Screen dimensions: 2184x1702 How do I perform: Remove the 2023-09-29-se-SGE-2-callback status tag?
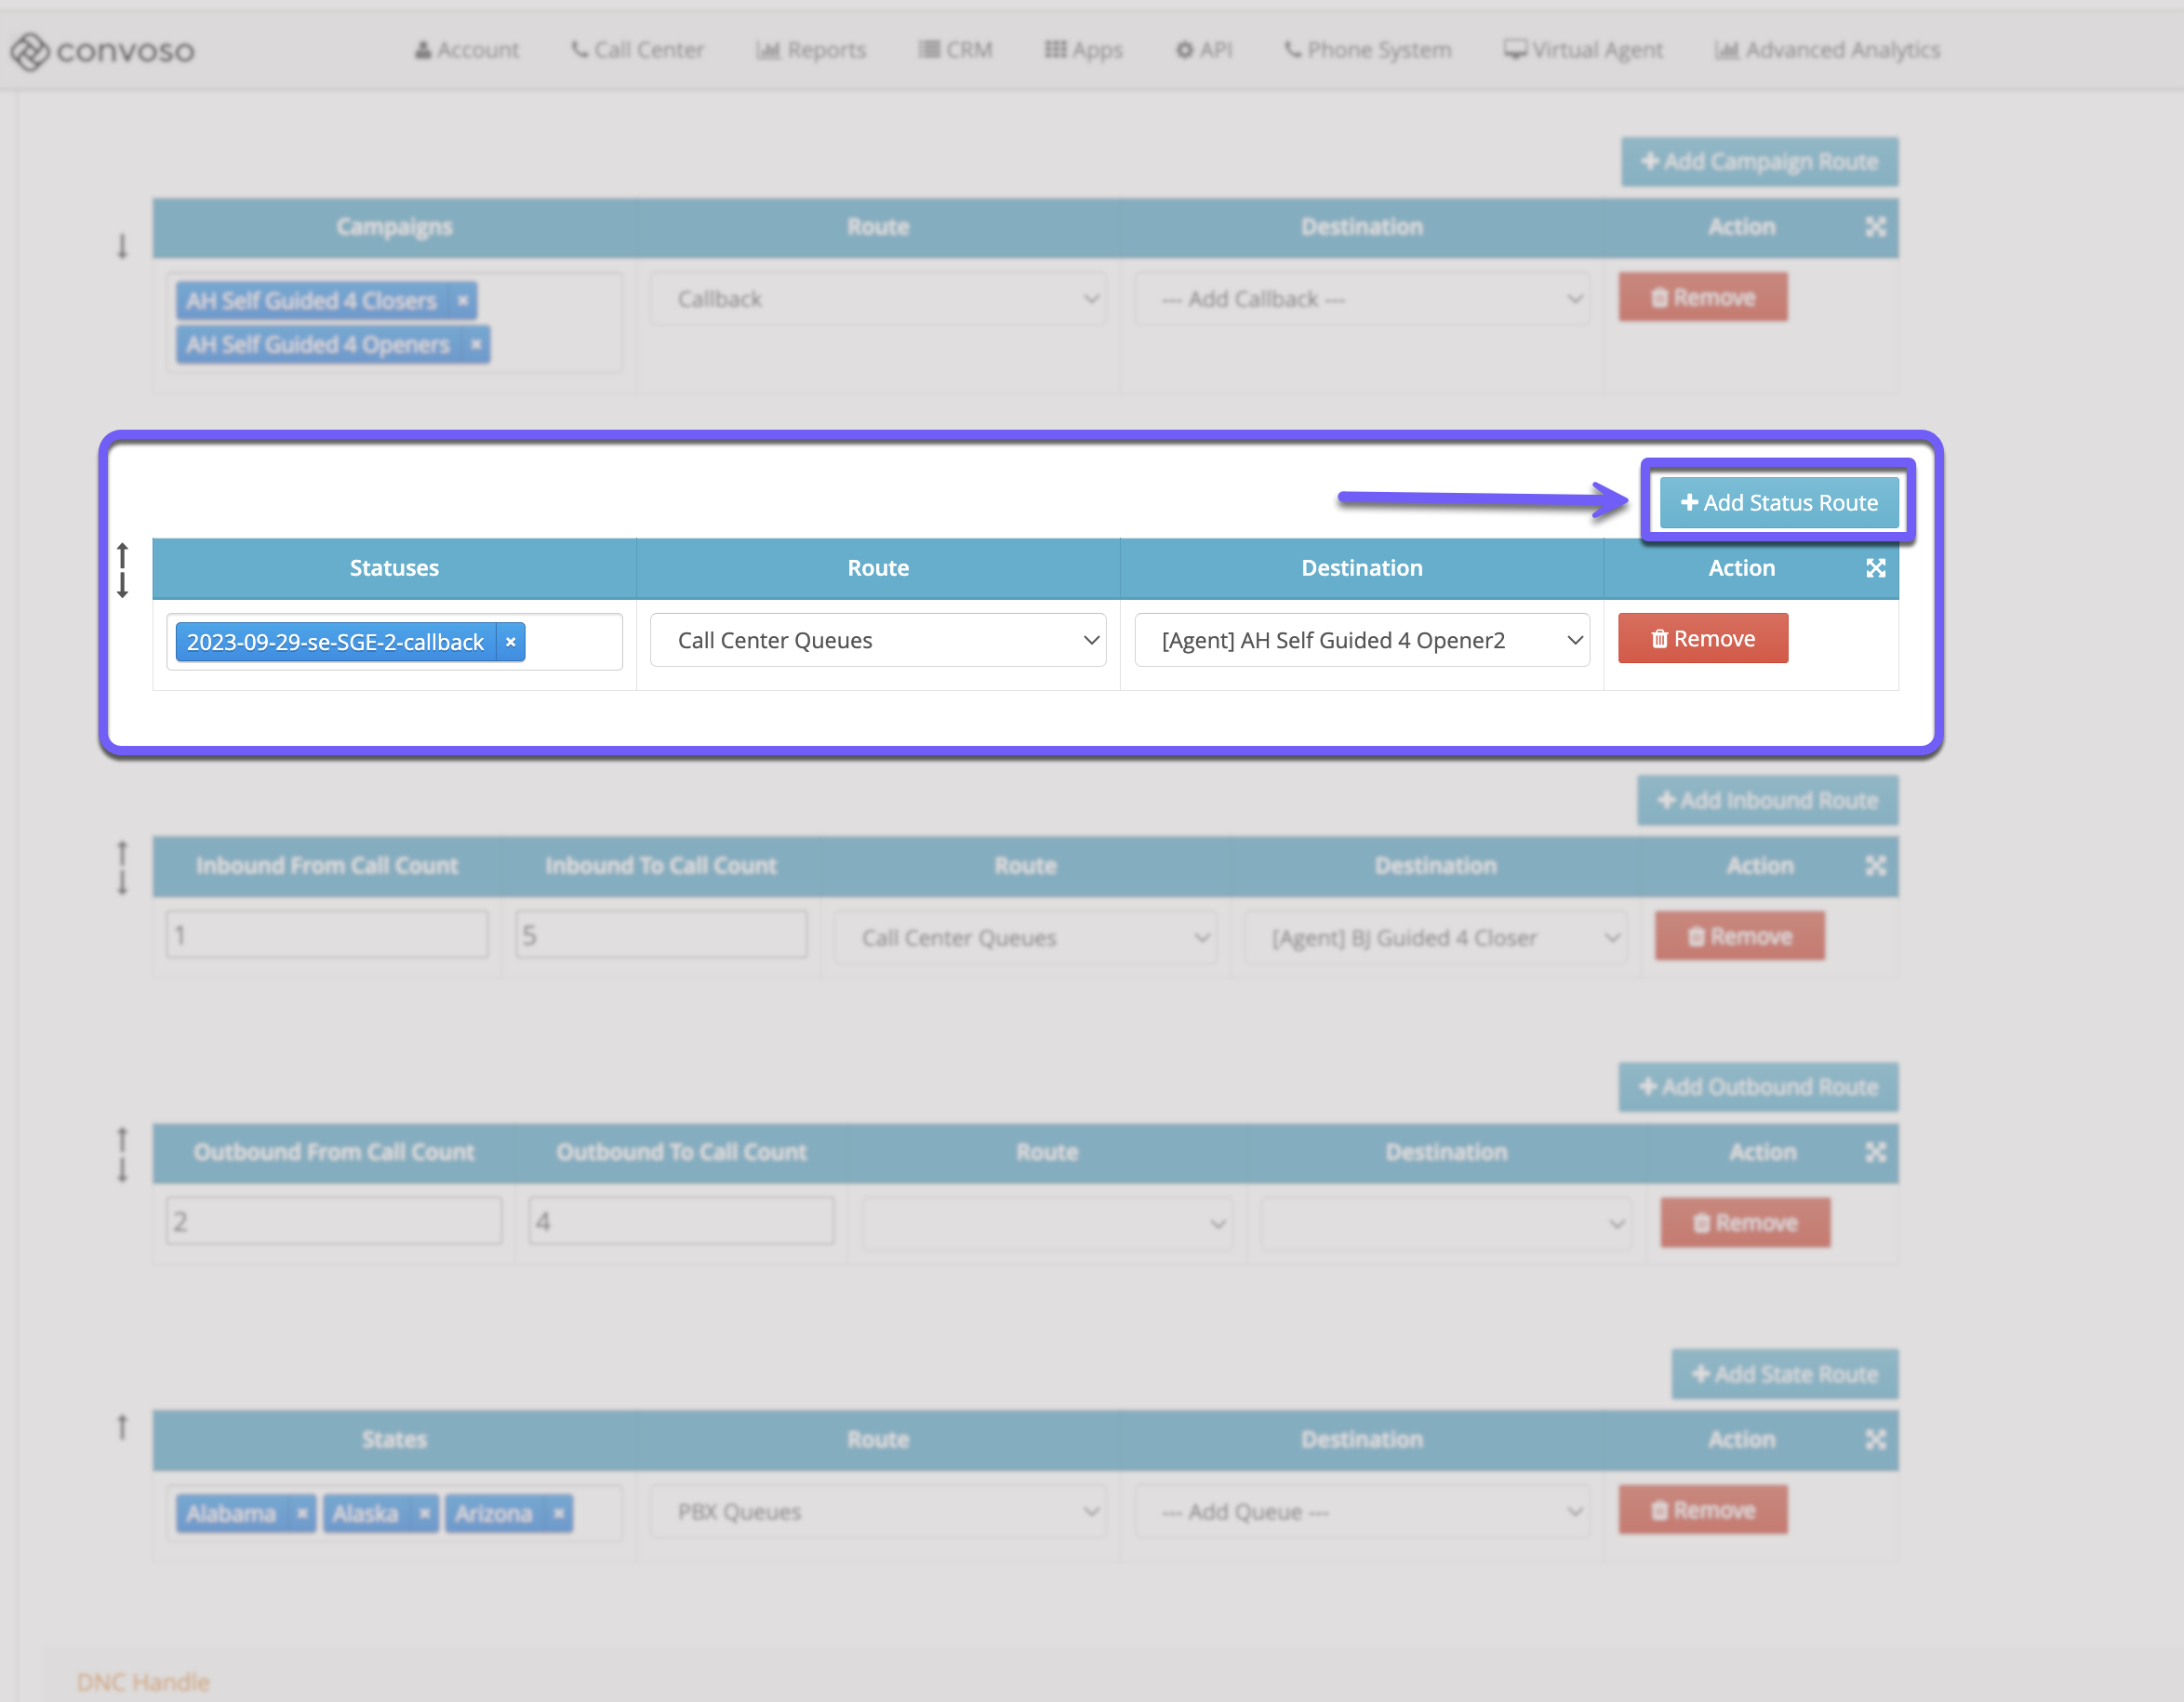(510, 642)
